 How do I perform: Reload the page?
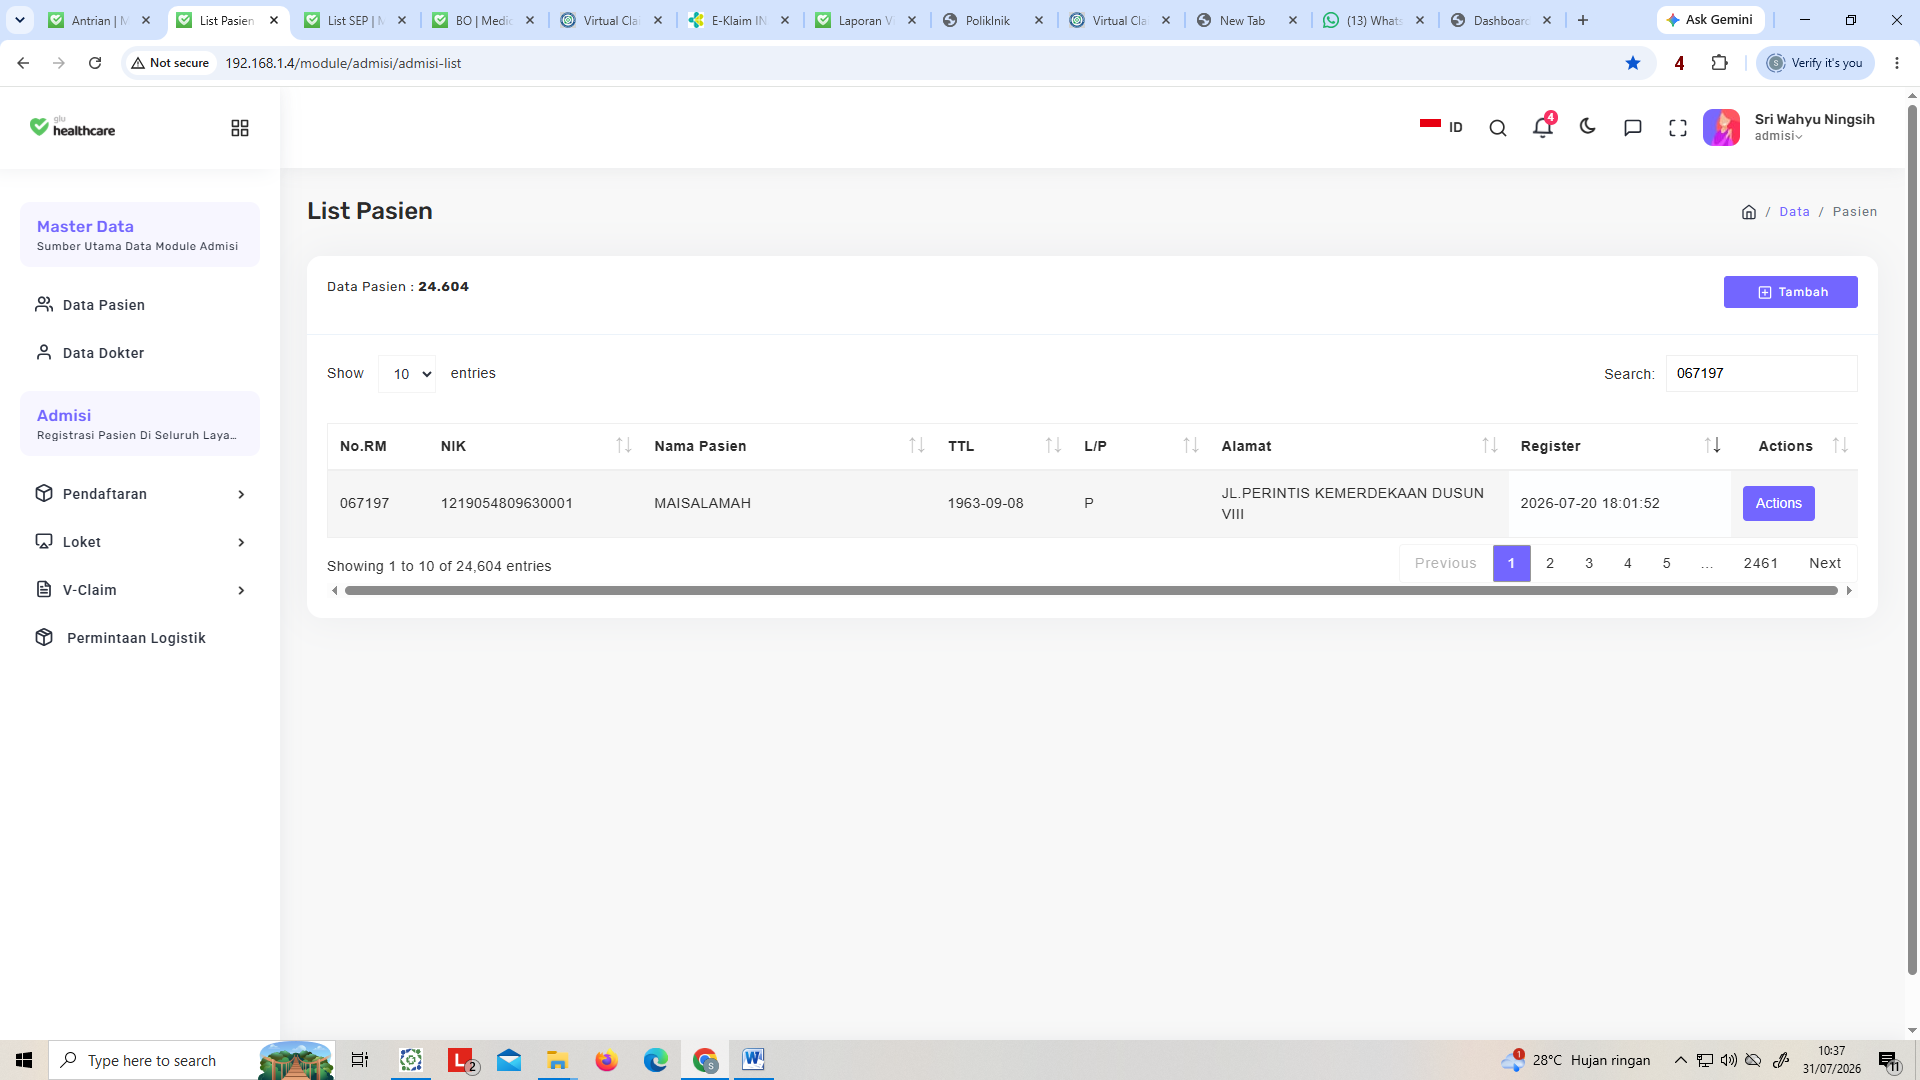coord(95,63)
